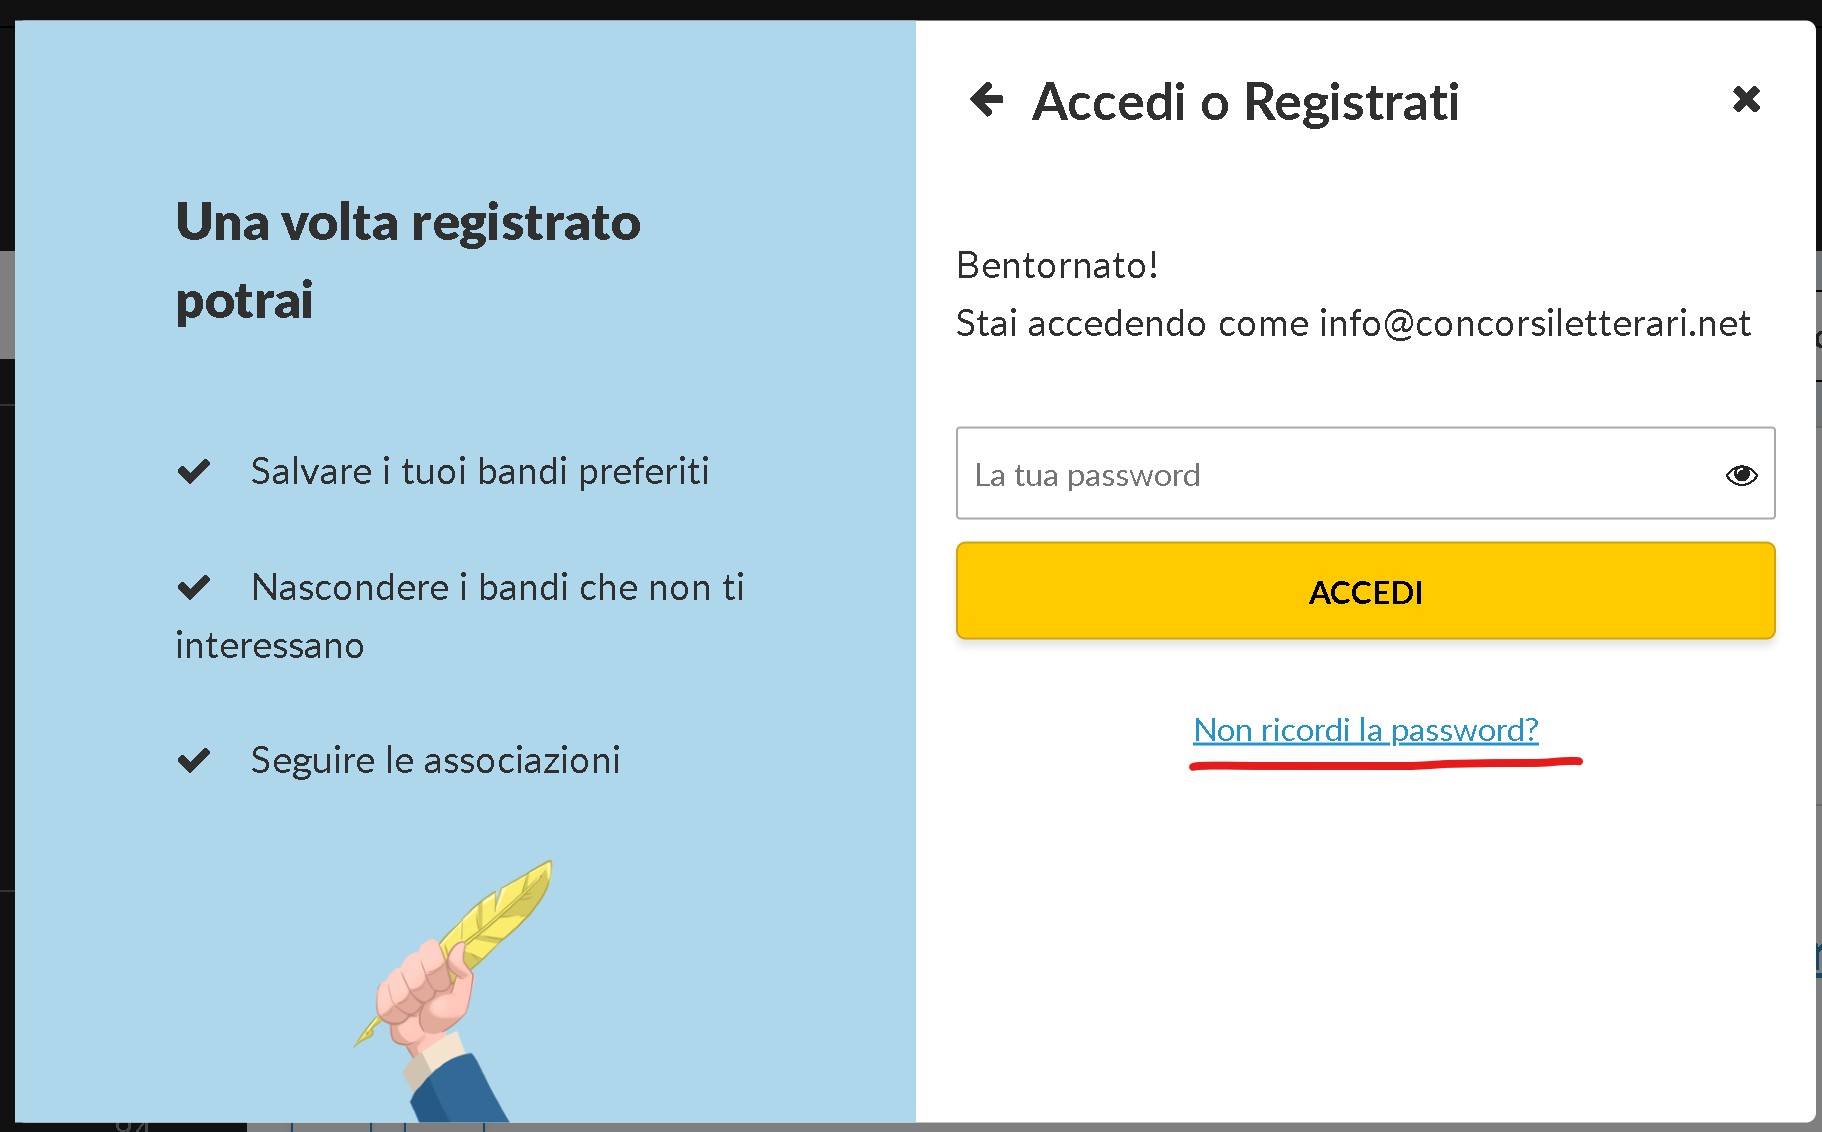Select the Salvare i tuoi bandi preferiti text

(480, 471)
